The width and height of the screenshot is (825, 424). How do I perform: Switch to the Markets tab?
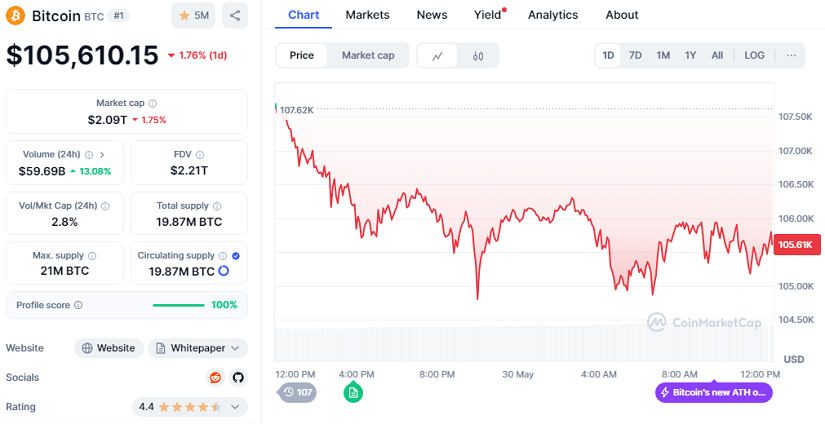click(367, 15)
